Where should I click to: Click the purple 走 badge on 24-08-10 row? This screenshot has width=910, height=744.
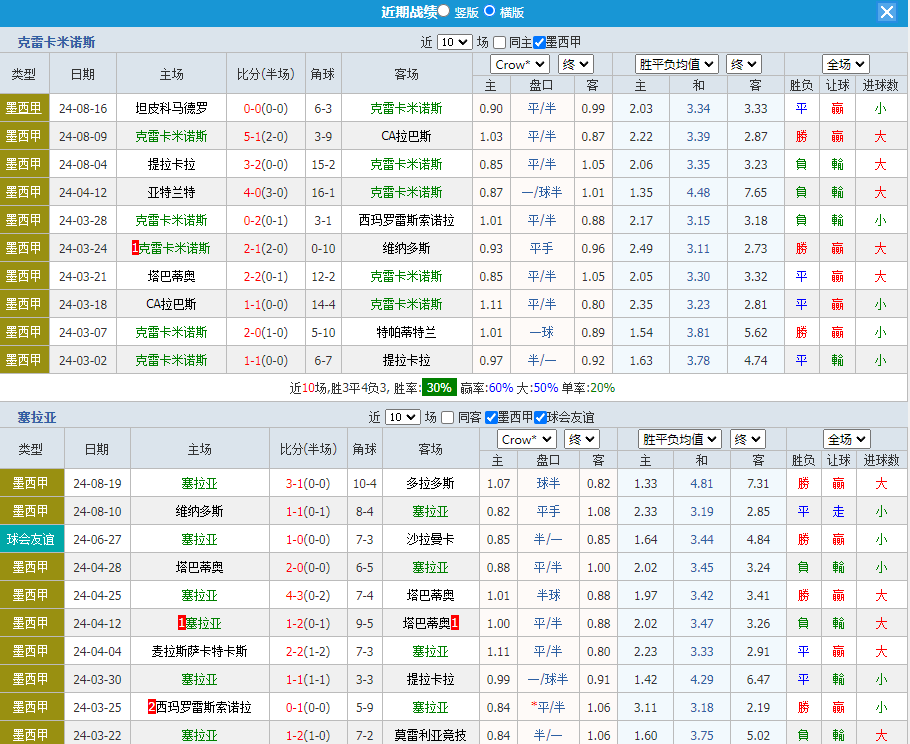[837, 511]
